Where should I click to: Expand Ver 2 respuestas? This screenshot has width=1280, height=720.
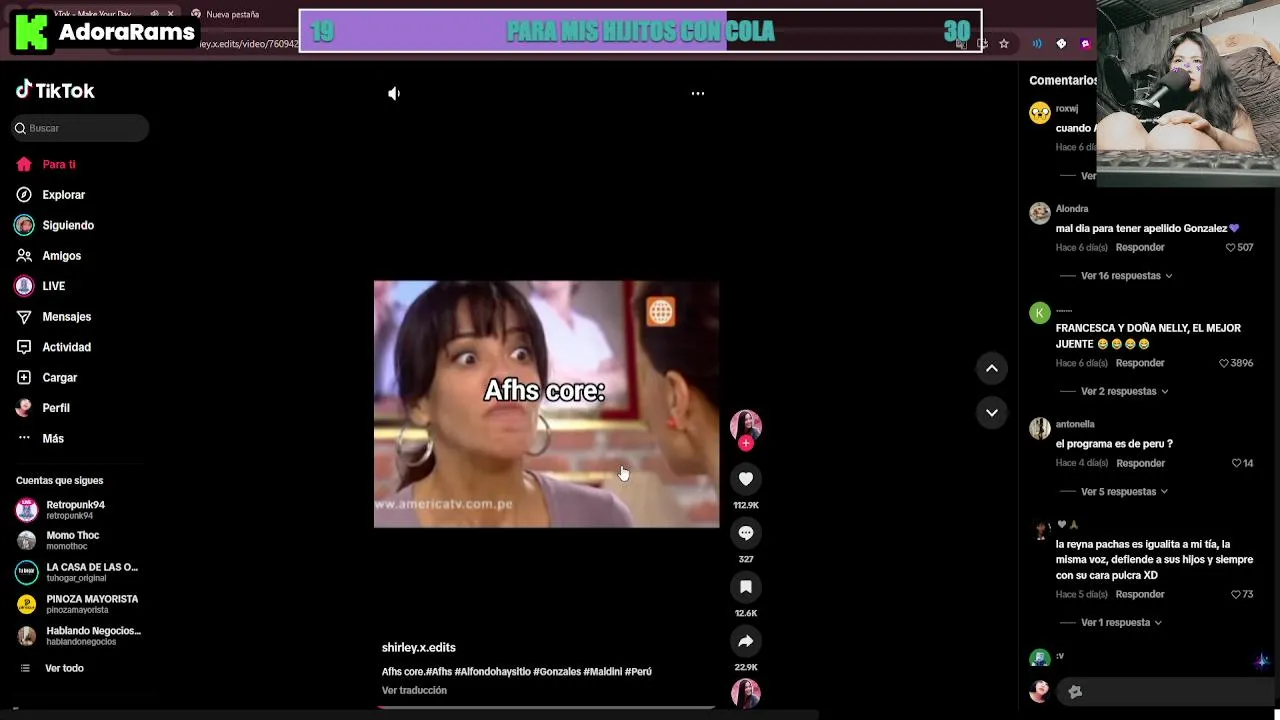(x=1124, y=391)
